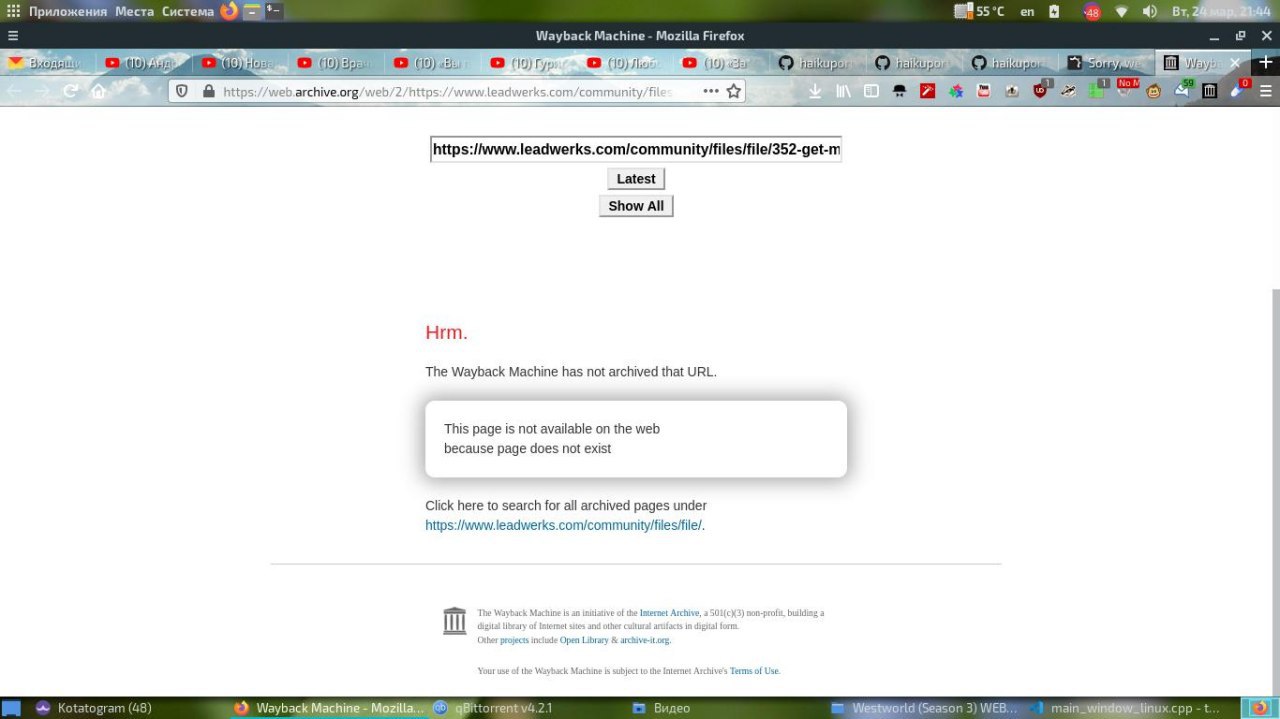Open terminal launcher in top panel
Viewport: 1280px width, 719px height.
coord(274,11)
